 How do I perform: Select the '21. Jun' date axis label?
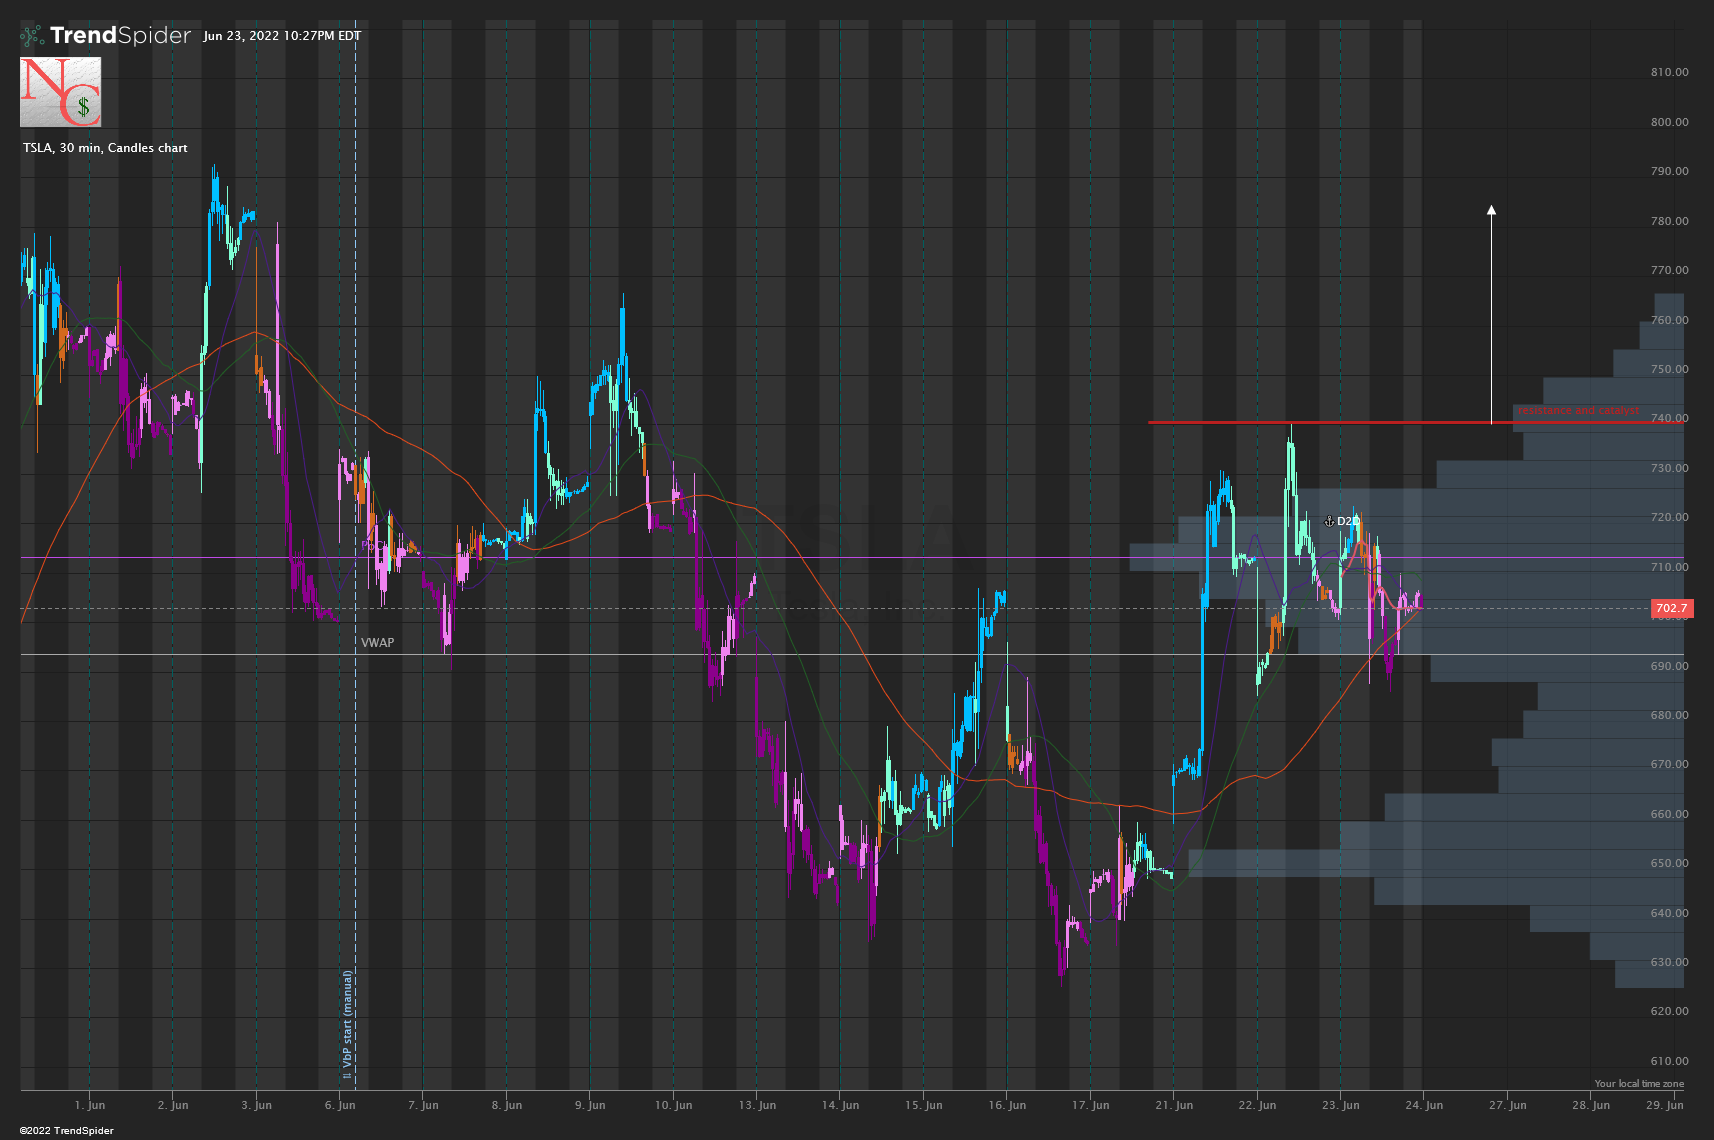(x=1173, y=1105)
